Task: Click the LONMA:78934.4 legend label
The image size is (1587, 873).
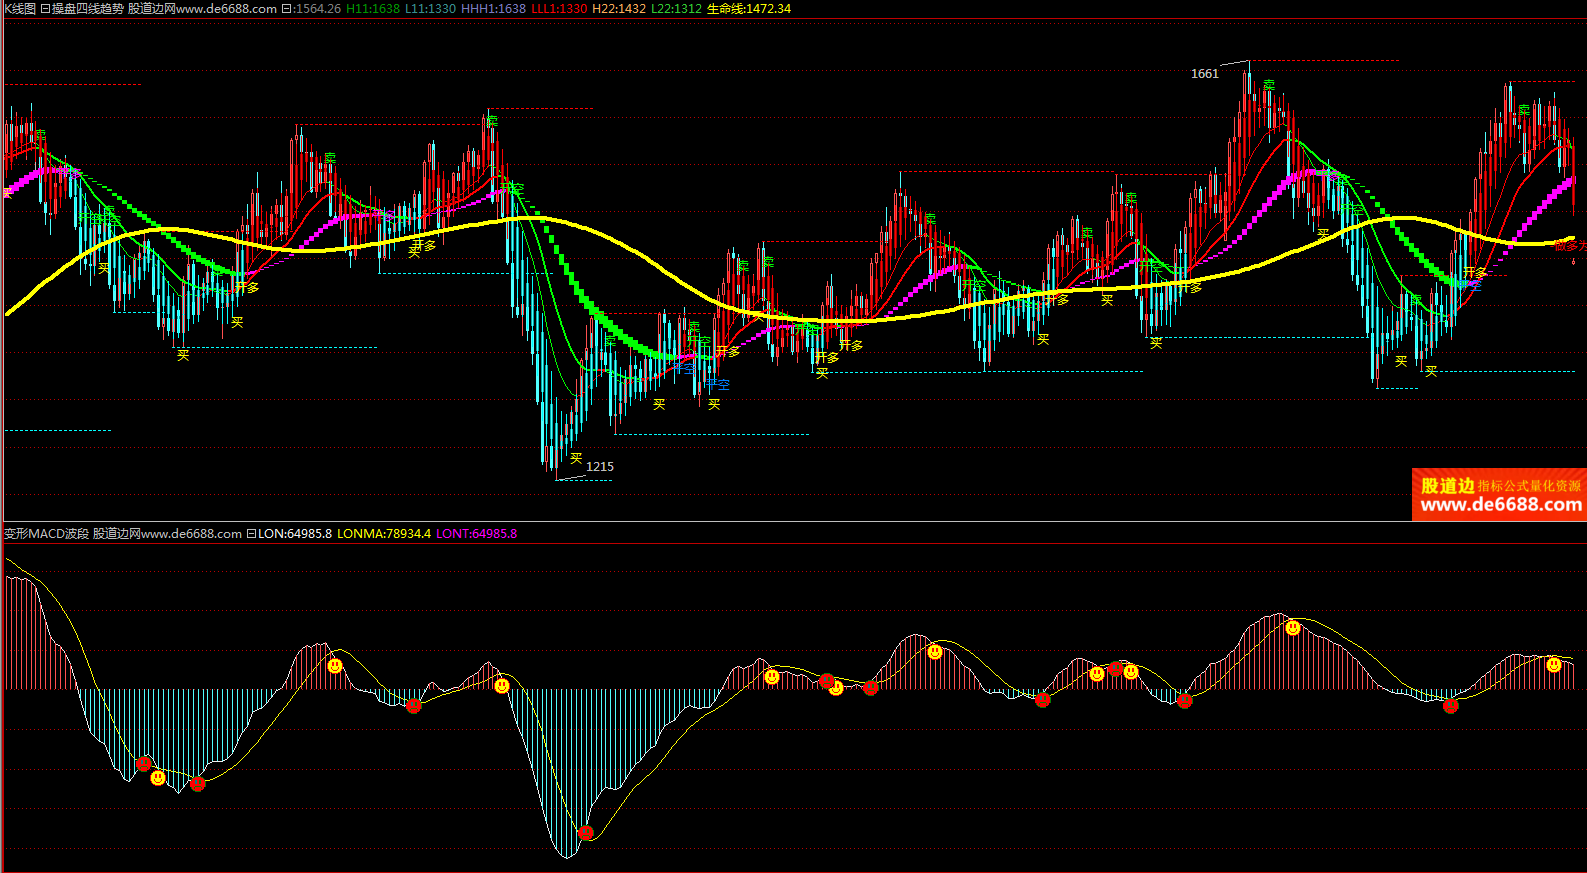Action: (384, 534)
